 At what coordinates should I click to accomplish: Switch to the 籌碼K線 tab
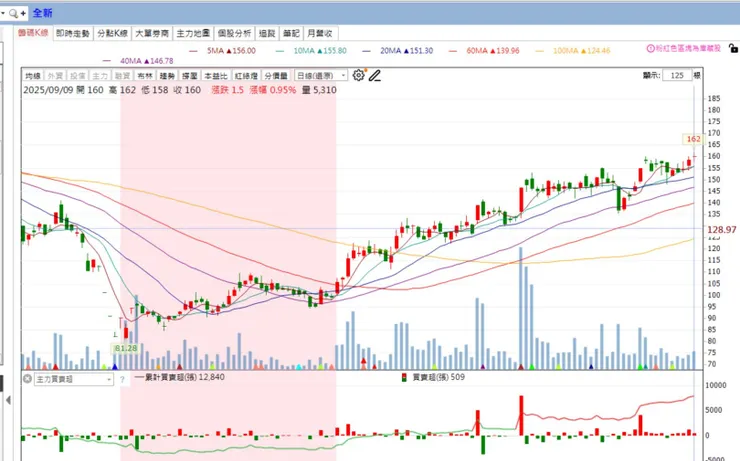(x=33, y=33)
